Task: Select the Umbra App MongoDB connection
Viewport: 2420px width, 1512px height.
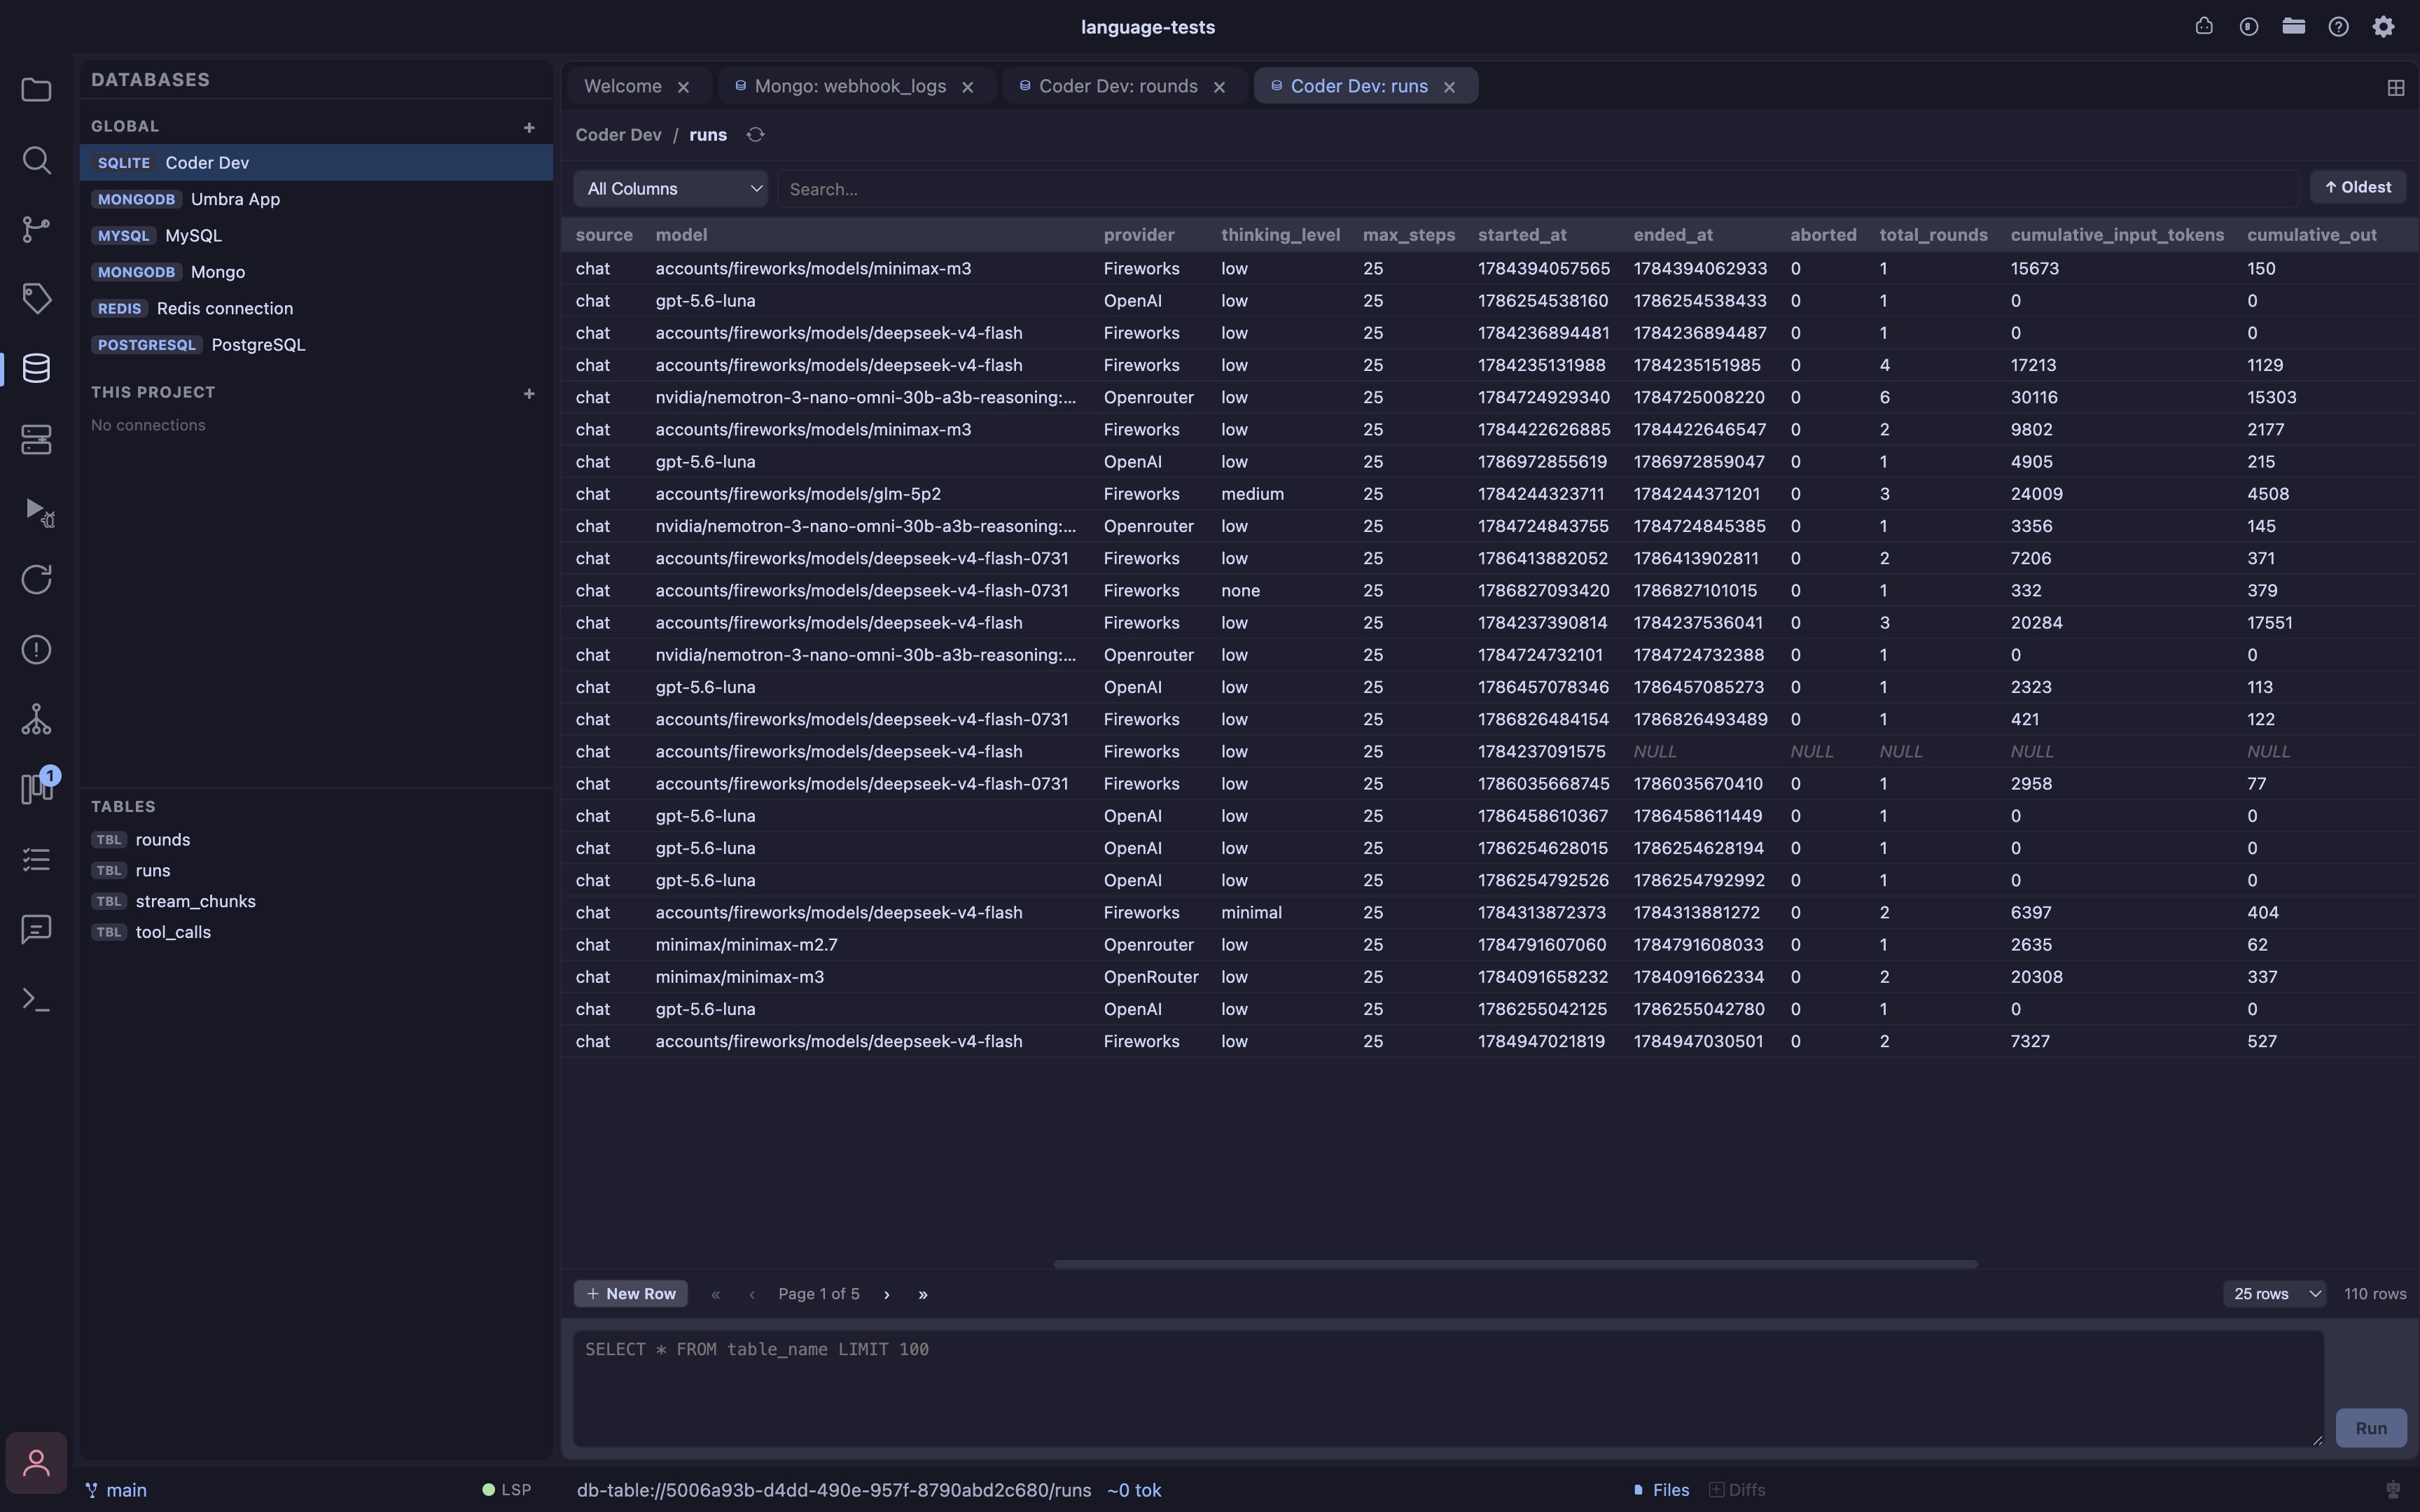Action: pyautogui.click(x=316, y=199)
